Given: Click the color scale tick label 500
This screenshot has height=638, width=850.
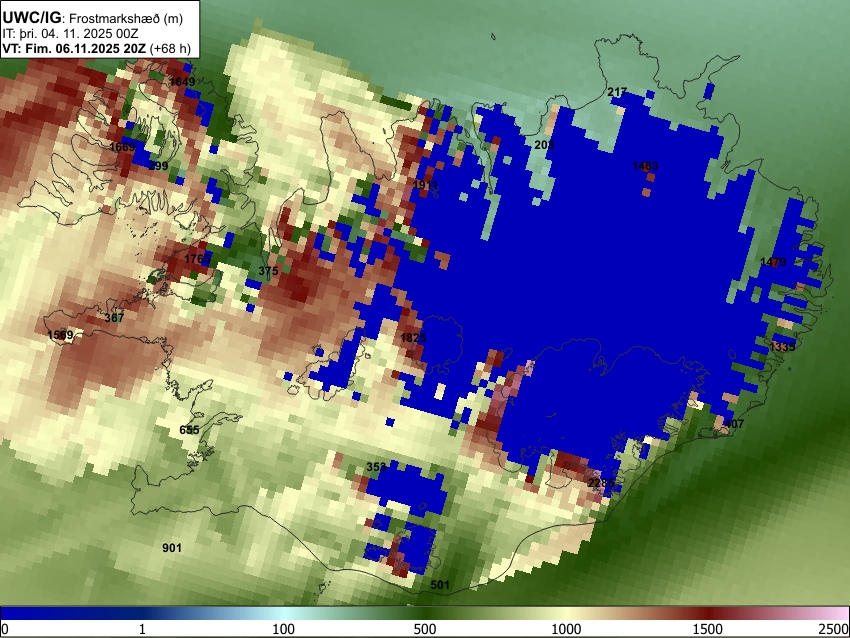Looking at the screenshot, I should (424, 629).
